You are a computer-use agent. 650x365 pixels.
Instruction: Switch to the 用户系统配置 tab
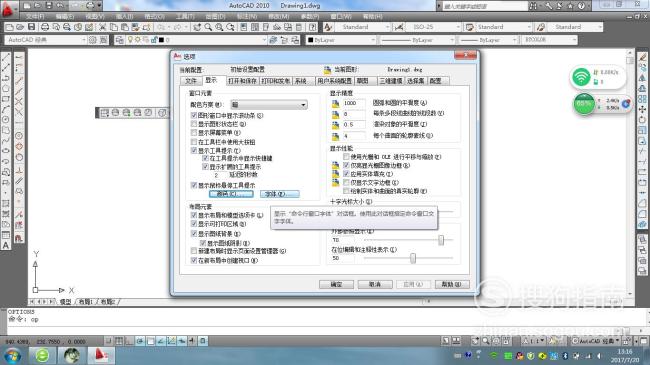[334, 81]
